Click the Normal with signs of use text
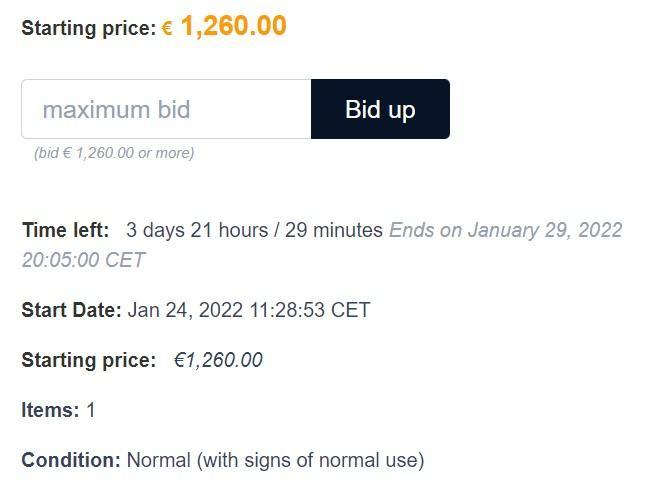 click(x=275, y=461)
